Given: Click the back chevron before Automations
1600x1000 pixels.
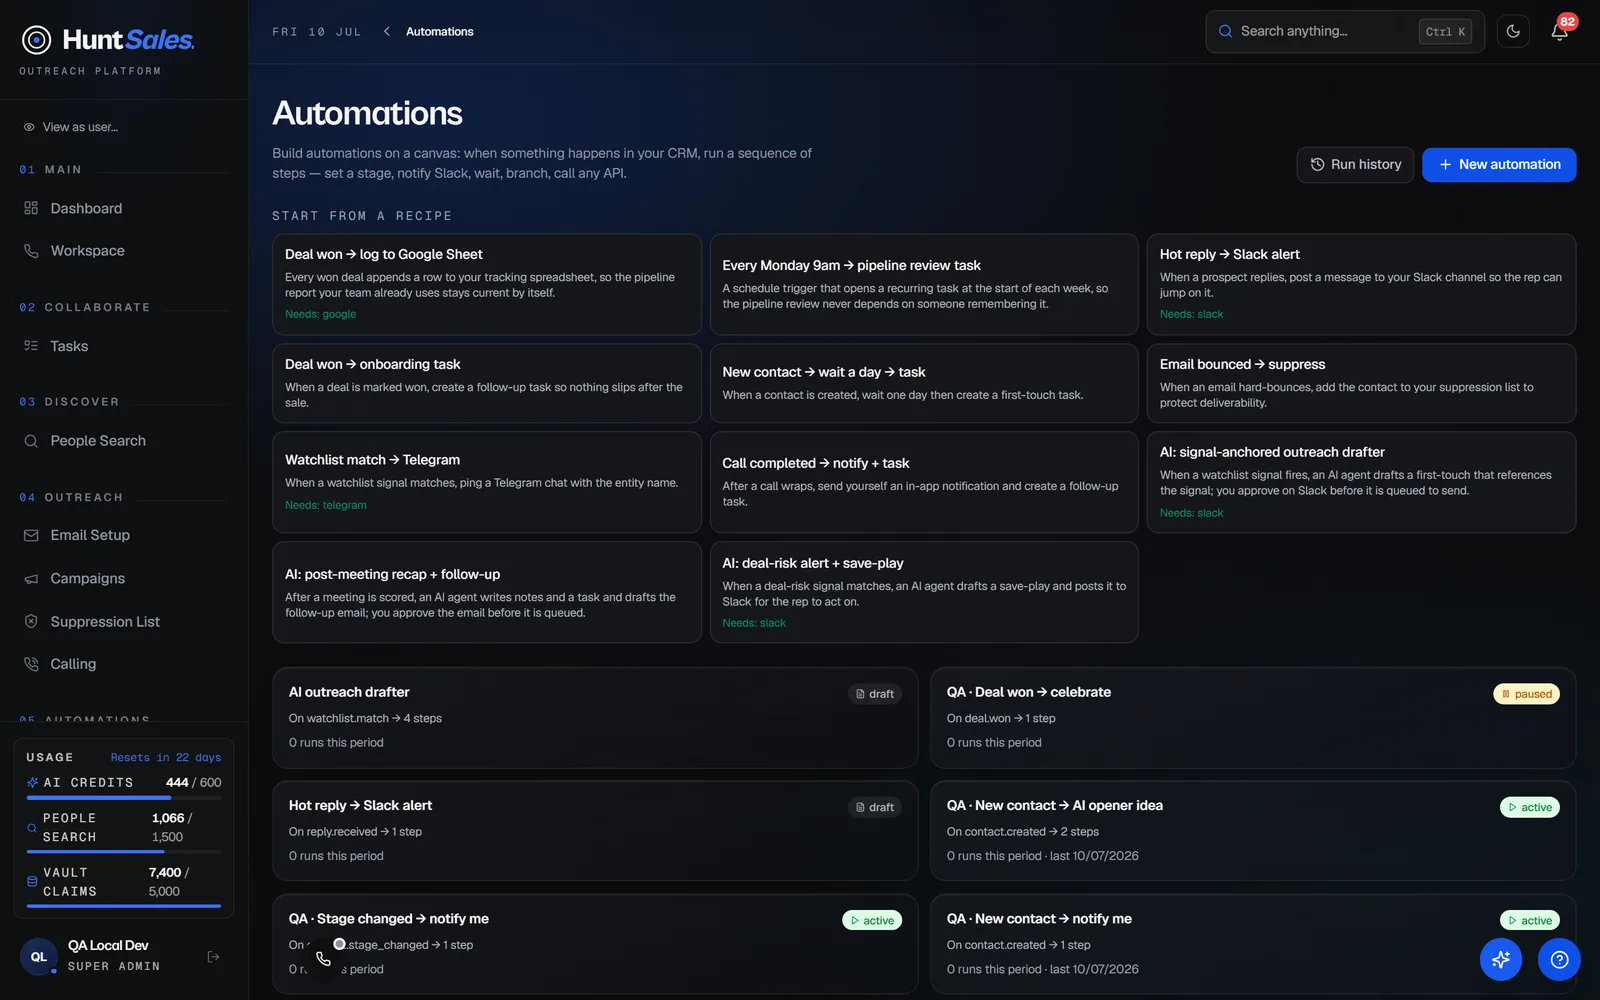Looking at the screenshot, I should [x=387, y=32].
